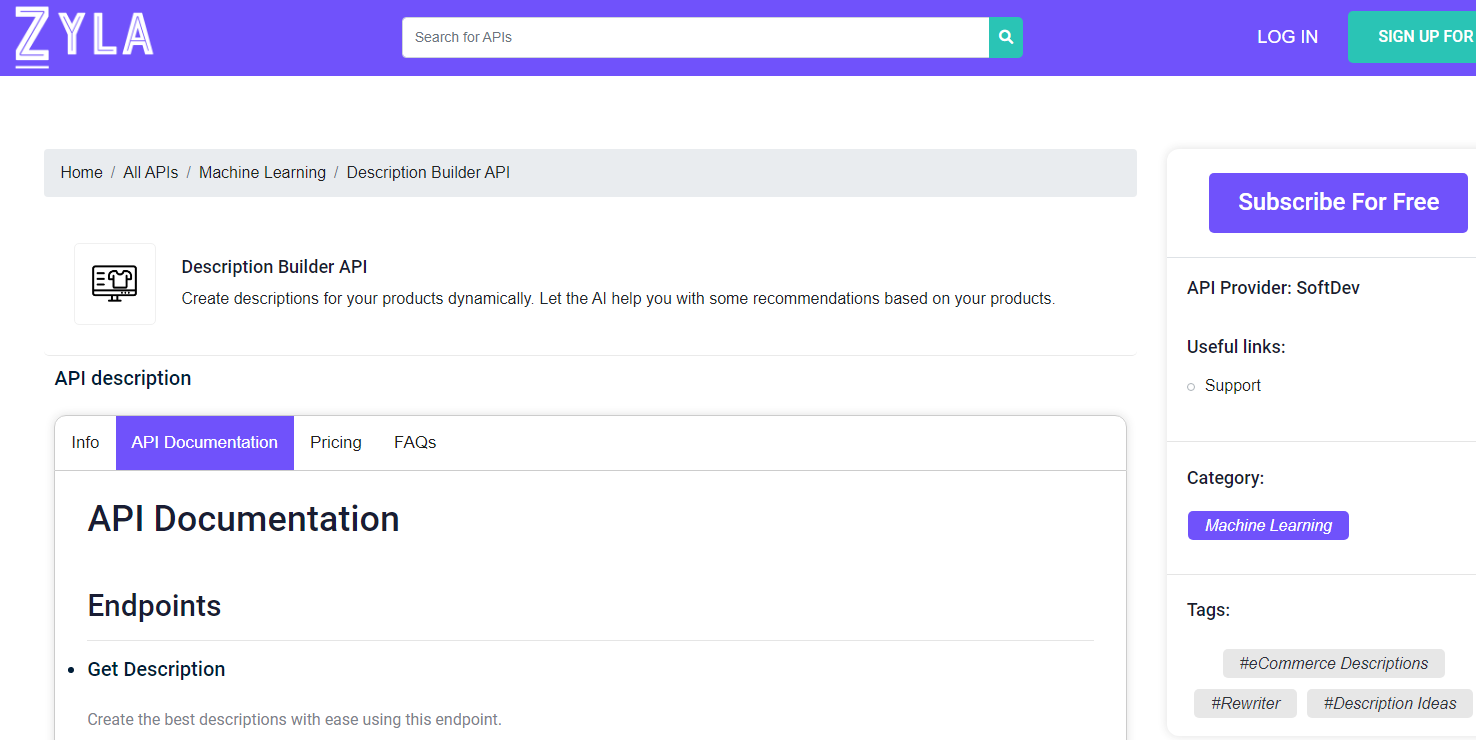Click Machine Learning in the breadcrumb
The height and width of the screenshot is (742, 1476).
[x=262, y=172]
